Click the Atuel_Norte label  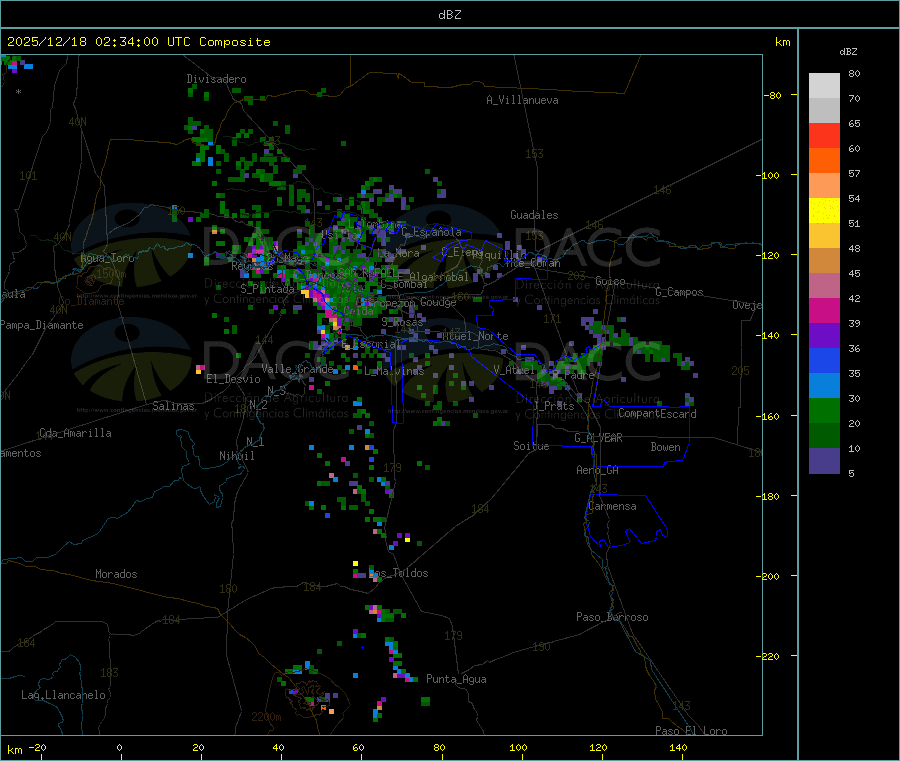pyautogui.click(x=475, y=336)
